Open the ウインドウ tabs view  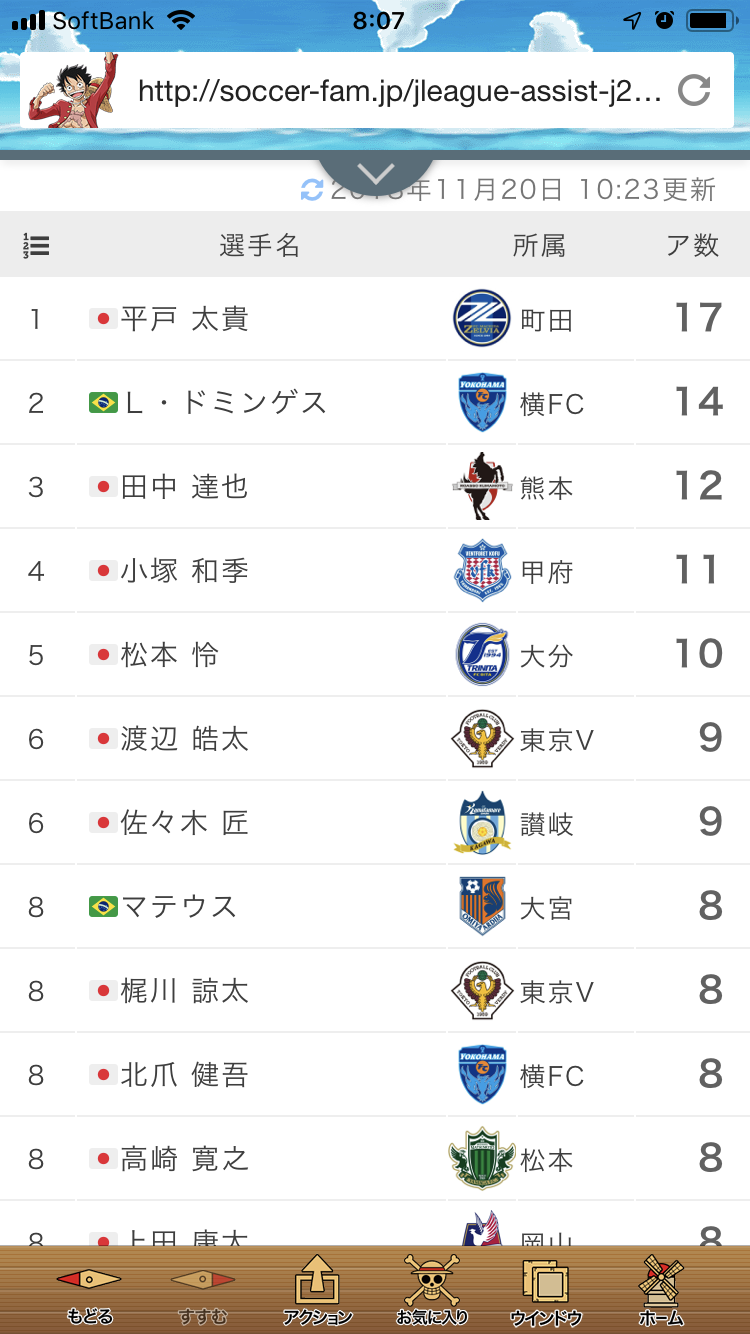[546, 1290]
